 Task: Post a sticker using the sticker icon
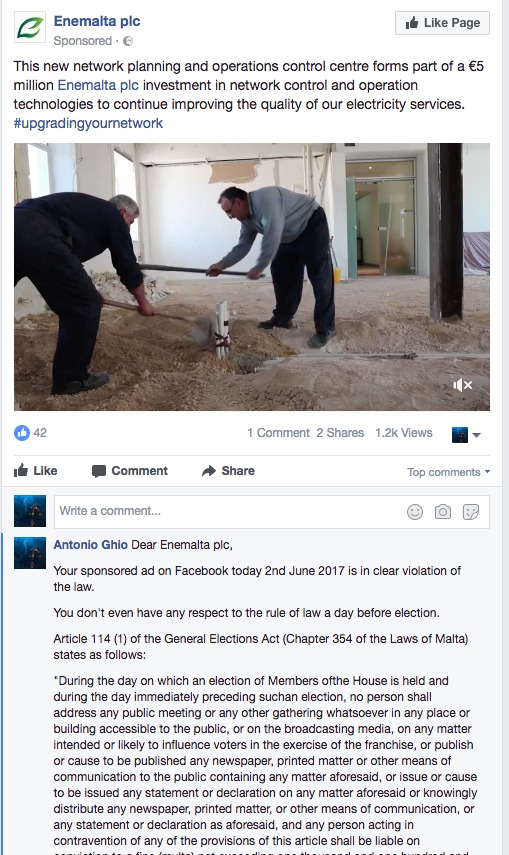[x=471, y=511]
